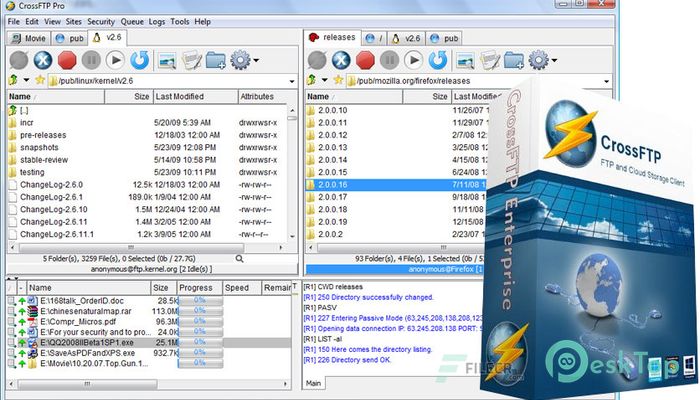
Task: Click the search magnifier in left pane status
Action: (239, 258)
